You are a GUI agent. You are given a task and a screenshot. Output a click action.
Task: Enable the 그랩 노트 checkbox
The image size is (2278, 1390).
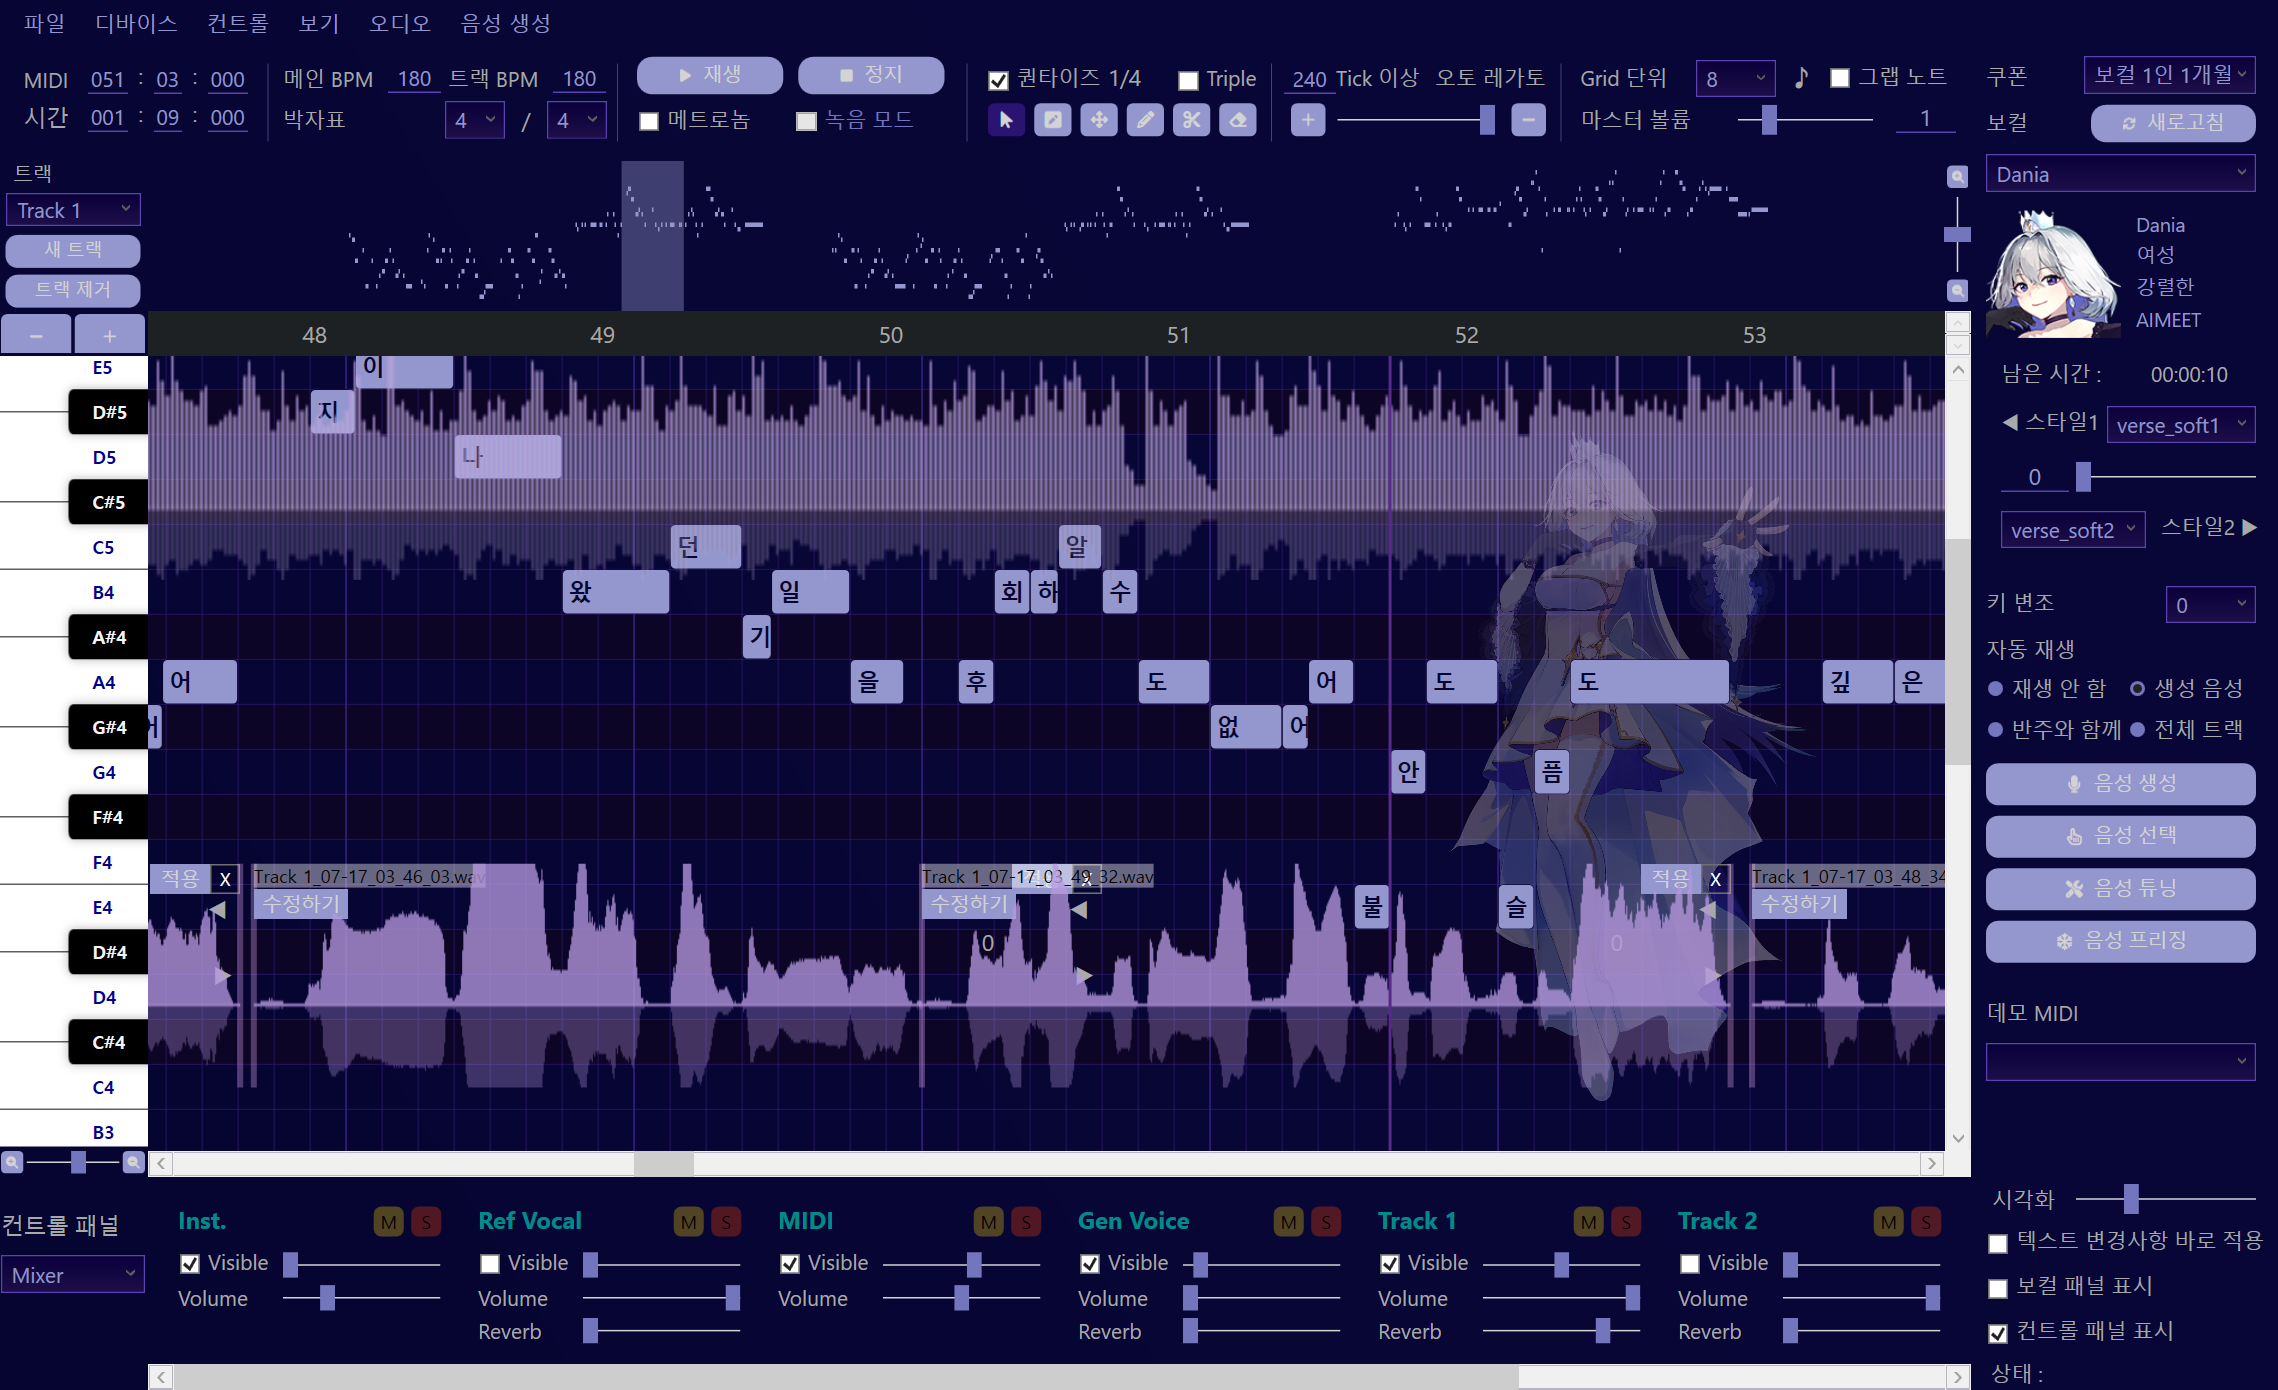click(x=1840, y=78)
